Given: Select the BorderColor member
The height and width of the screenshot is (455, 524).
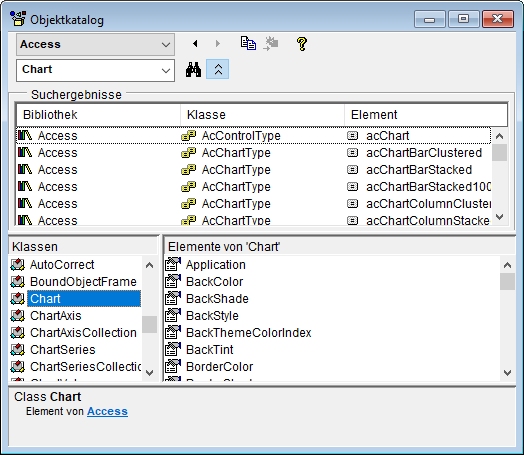Looking at the screenshot, I should coord(220,367).
